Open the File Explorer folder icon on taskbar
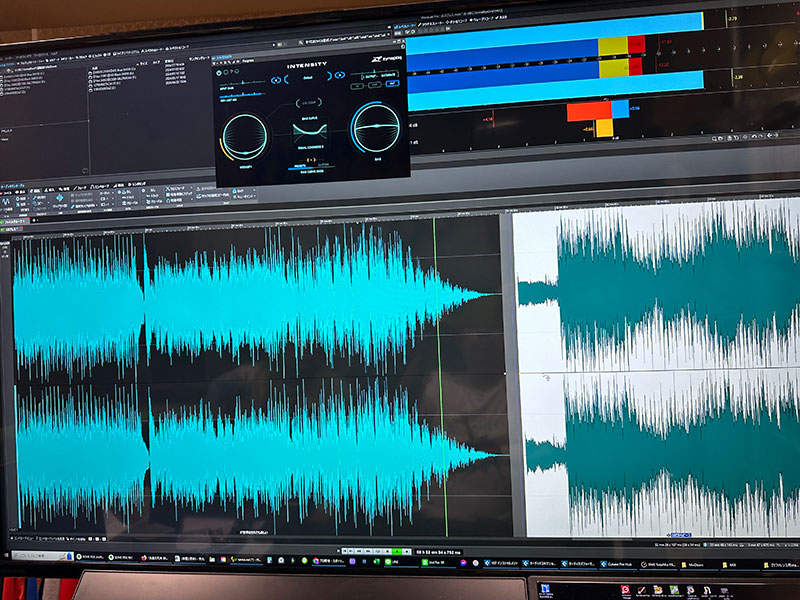Image resolution: width=800 pixels, height=600 pixels. [x=212, y=559]
